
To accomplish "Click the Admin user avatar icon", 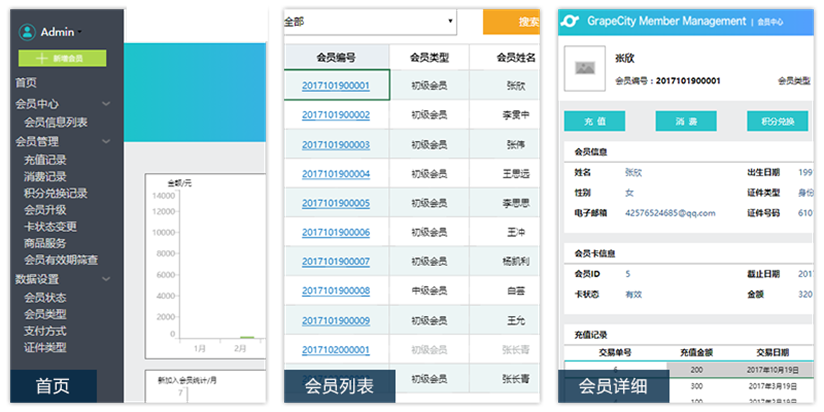I will 27,32.
